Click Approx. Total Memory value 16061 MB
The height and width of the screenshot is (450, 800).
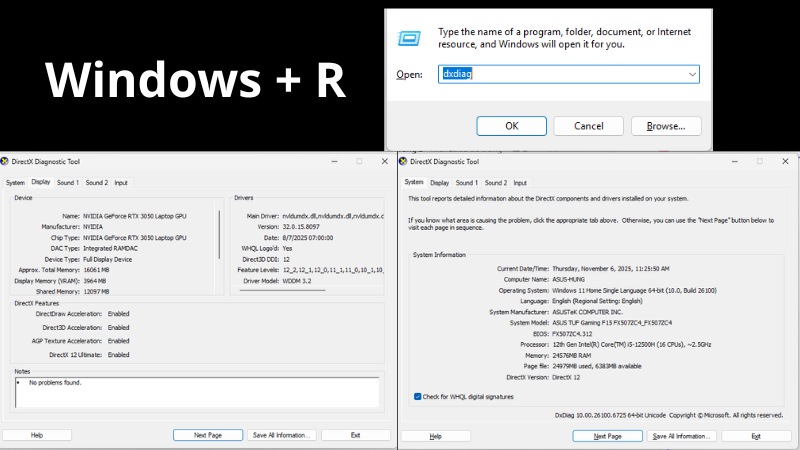[x=96, y=270]
